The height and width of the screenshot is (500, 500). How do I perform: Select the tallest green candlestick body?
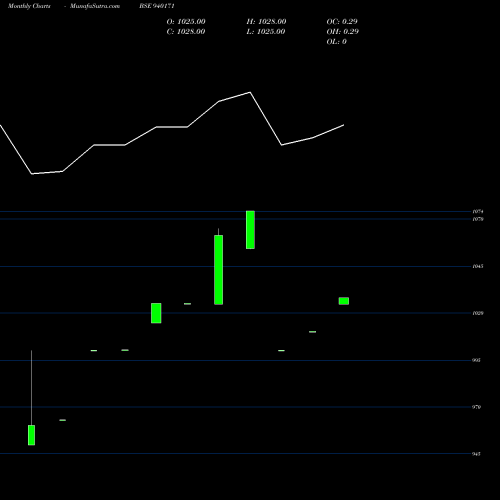coord(219,270)
